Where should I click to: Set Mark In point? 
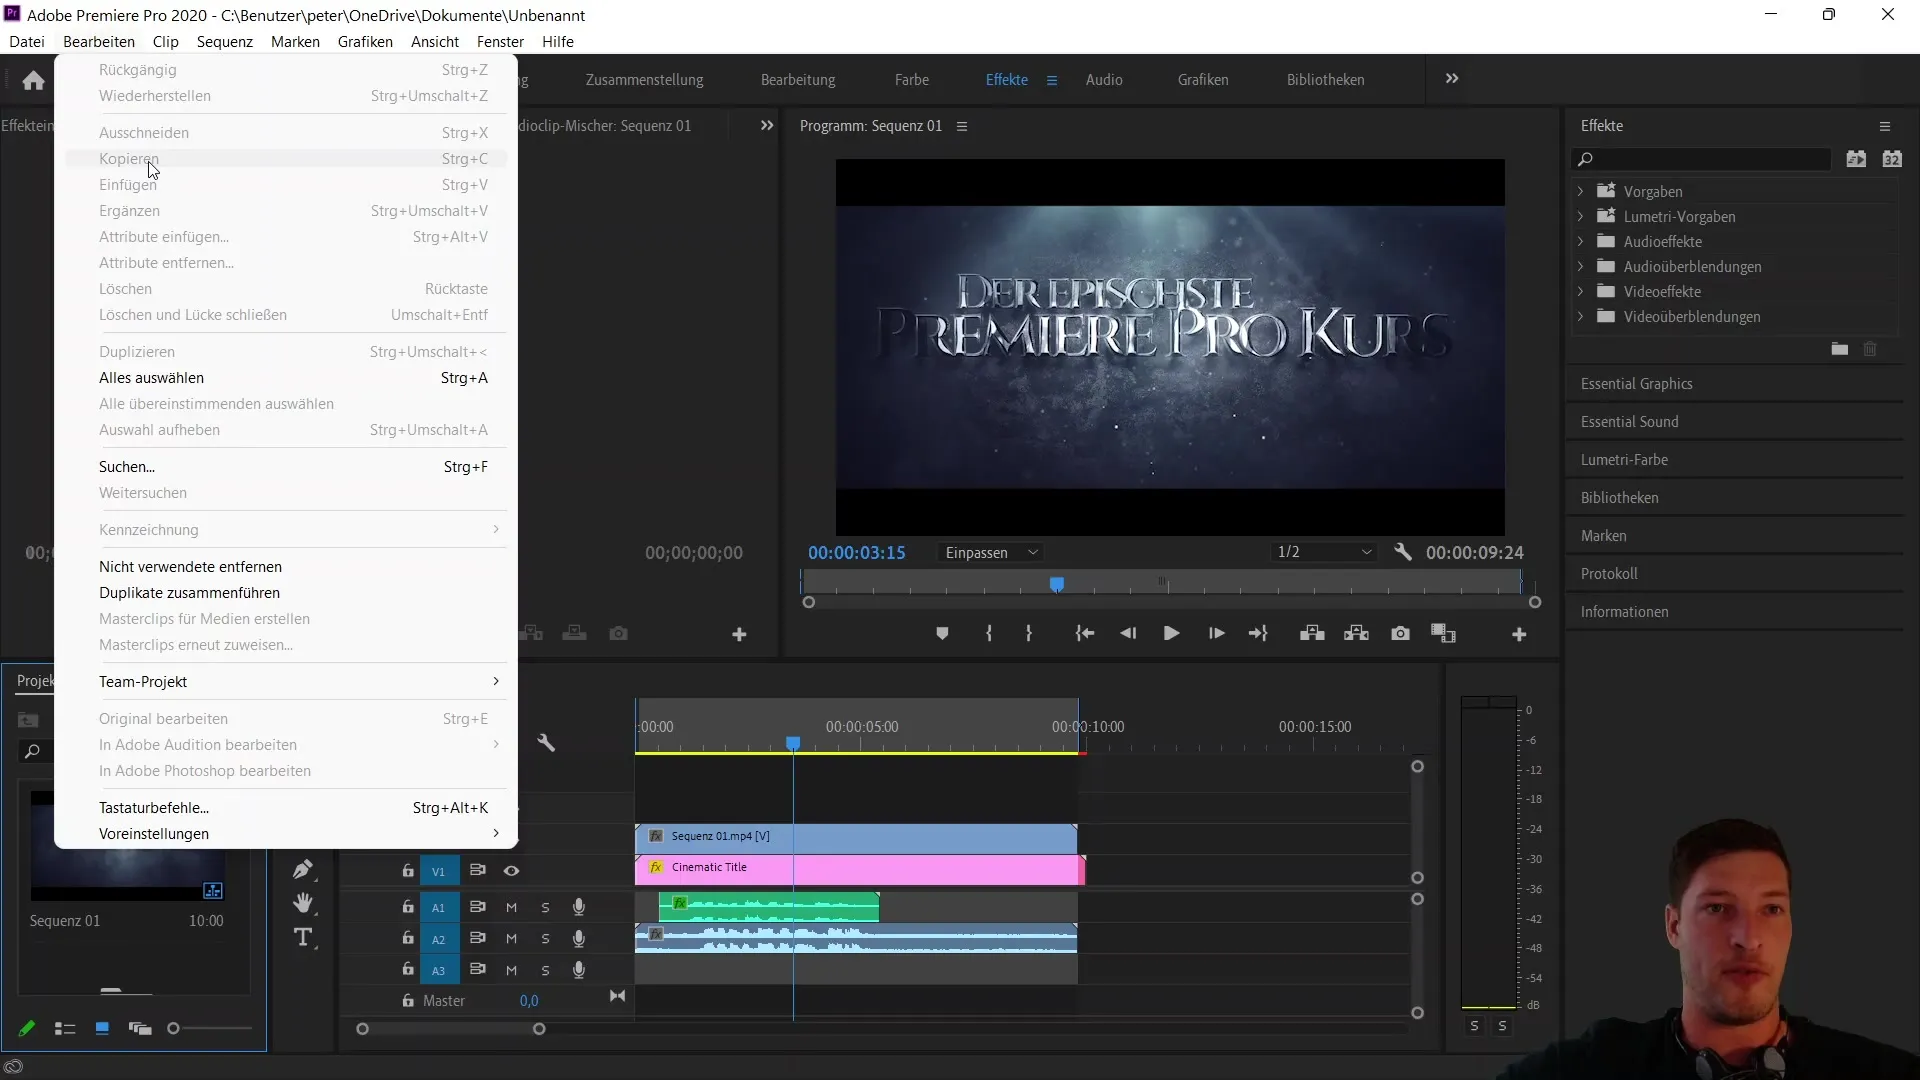(x=988, y=634)
